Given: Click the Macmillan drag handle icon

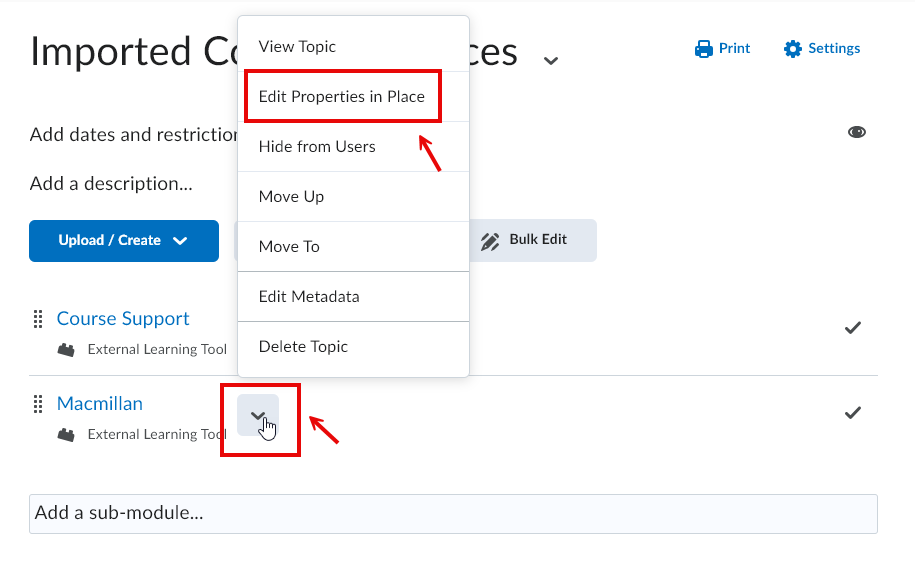Looking at the screenshot, I should click(38, 404).
